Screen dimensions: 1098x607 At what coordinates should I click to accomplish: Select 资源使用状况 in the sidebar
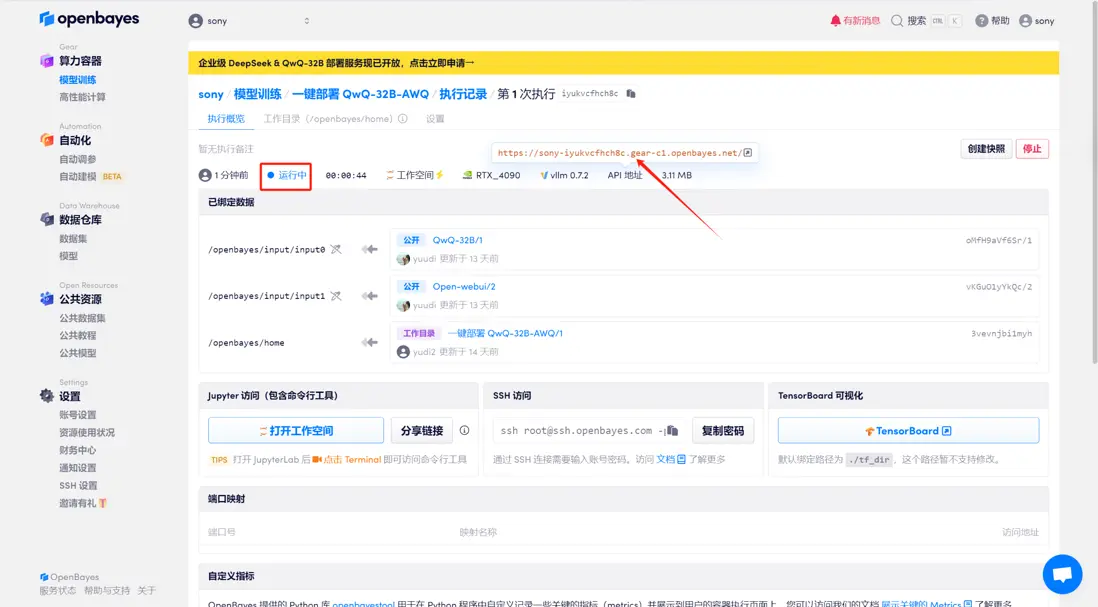pyautogui.click(x=87, y=433)
